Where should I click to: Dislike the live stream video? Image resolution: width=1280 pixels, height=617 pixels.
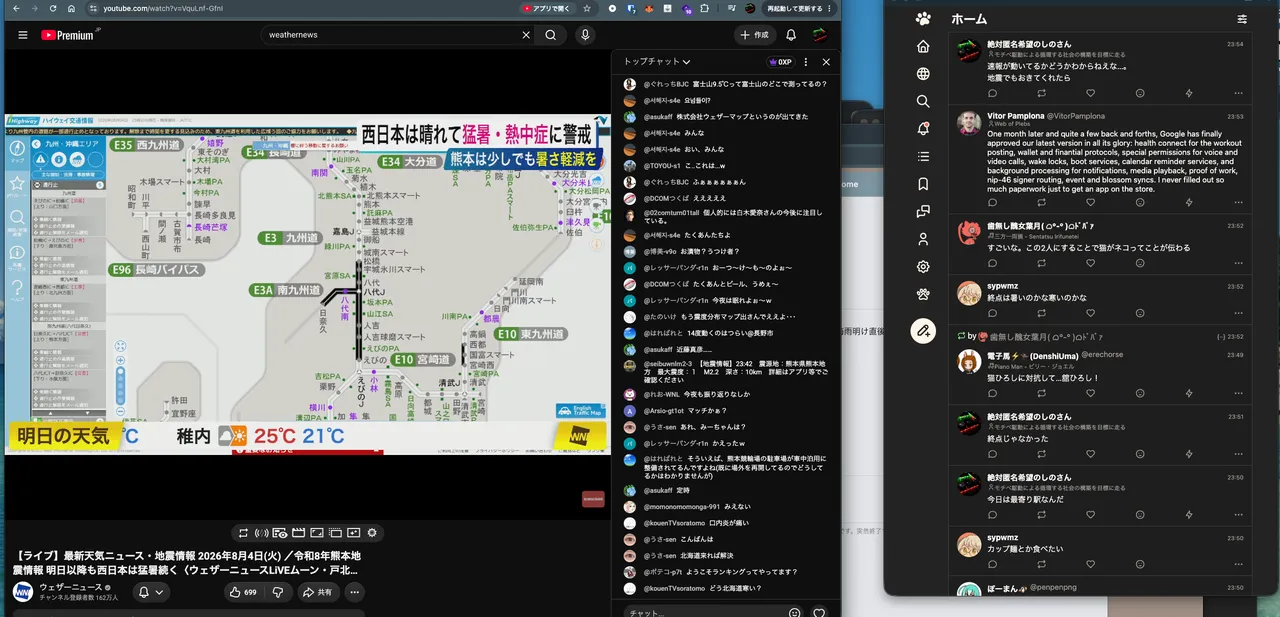(278, 592)
